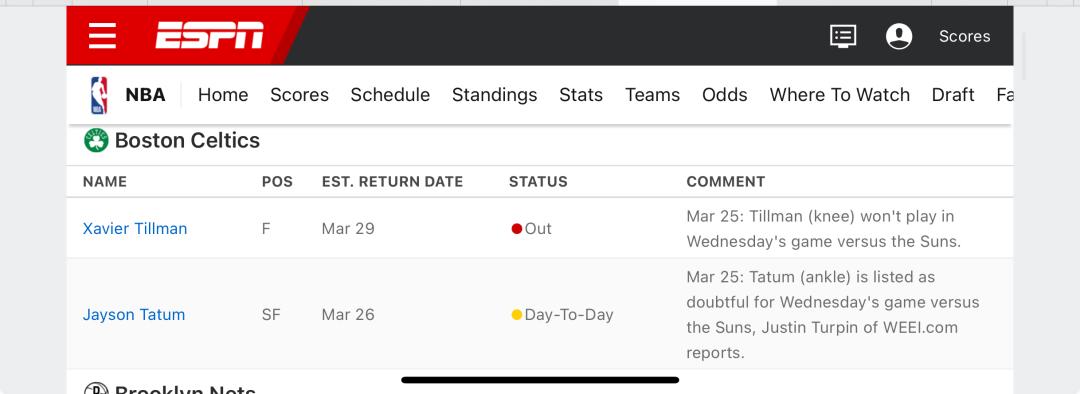Select the Scores tab in NBA navigation
Screen dimensions: 1080x394
pos(299,95)
